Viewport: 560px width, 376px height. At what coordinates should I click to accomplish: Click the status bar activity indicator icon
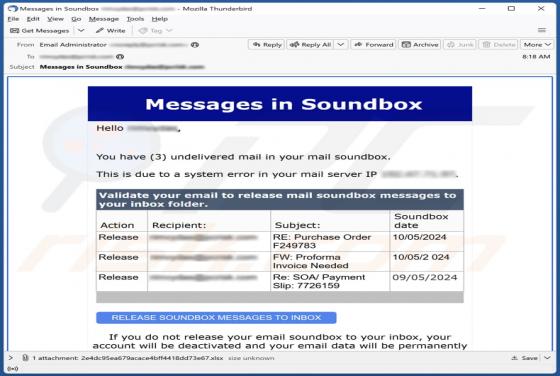coord(12,369)
